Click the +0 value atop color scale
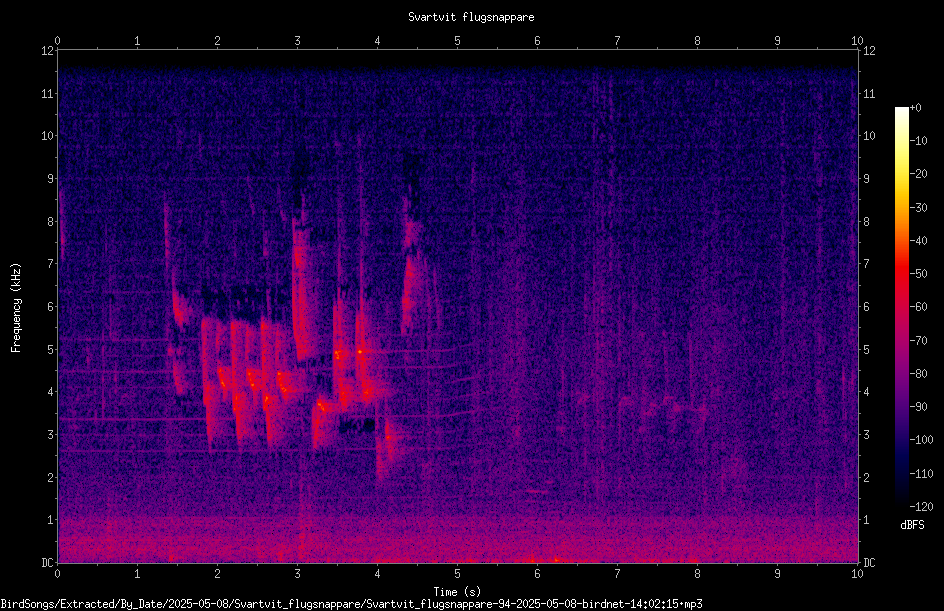 pyautogui.click(x=916, y=108)
